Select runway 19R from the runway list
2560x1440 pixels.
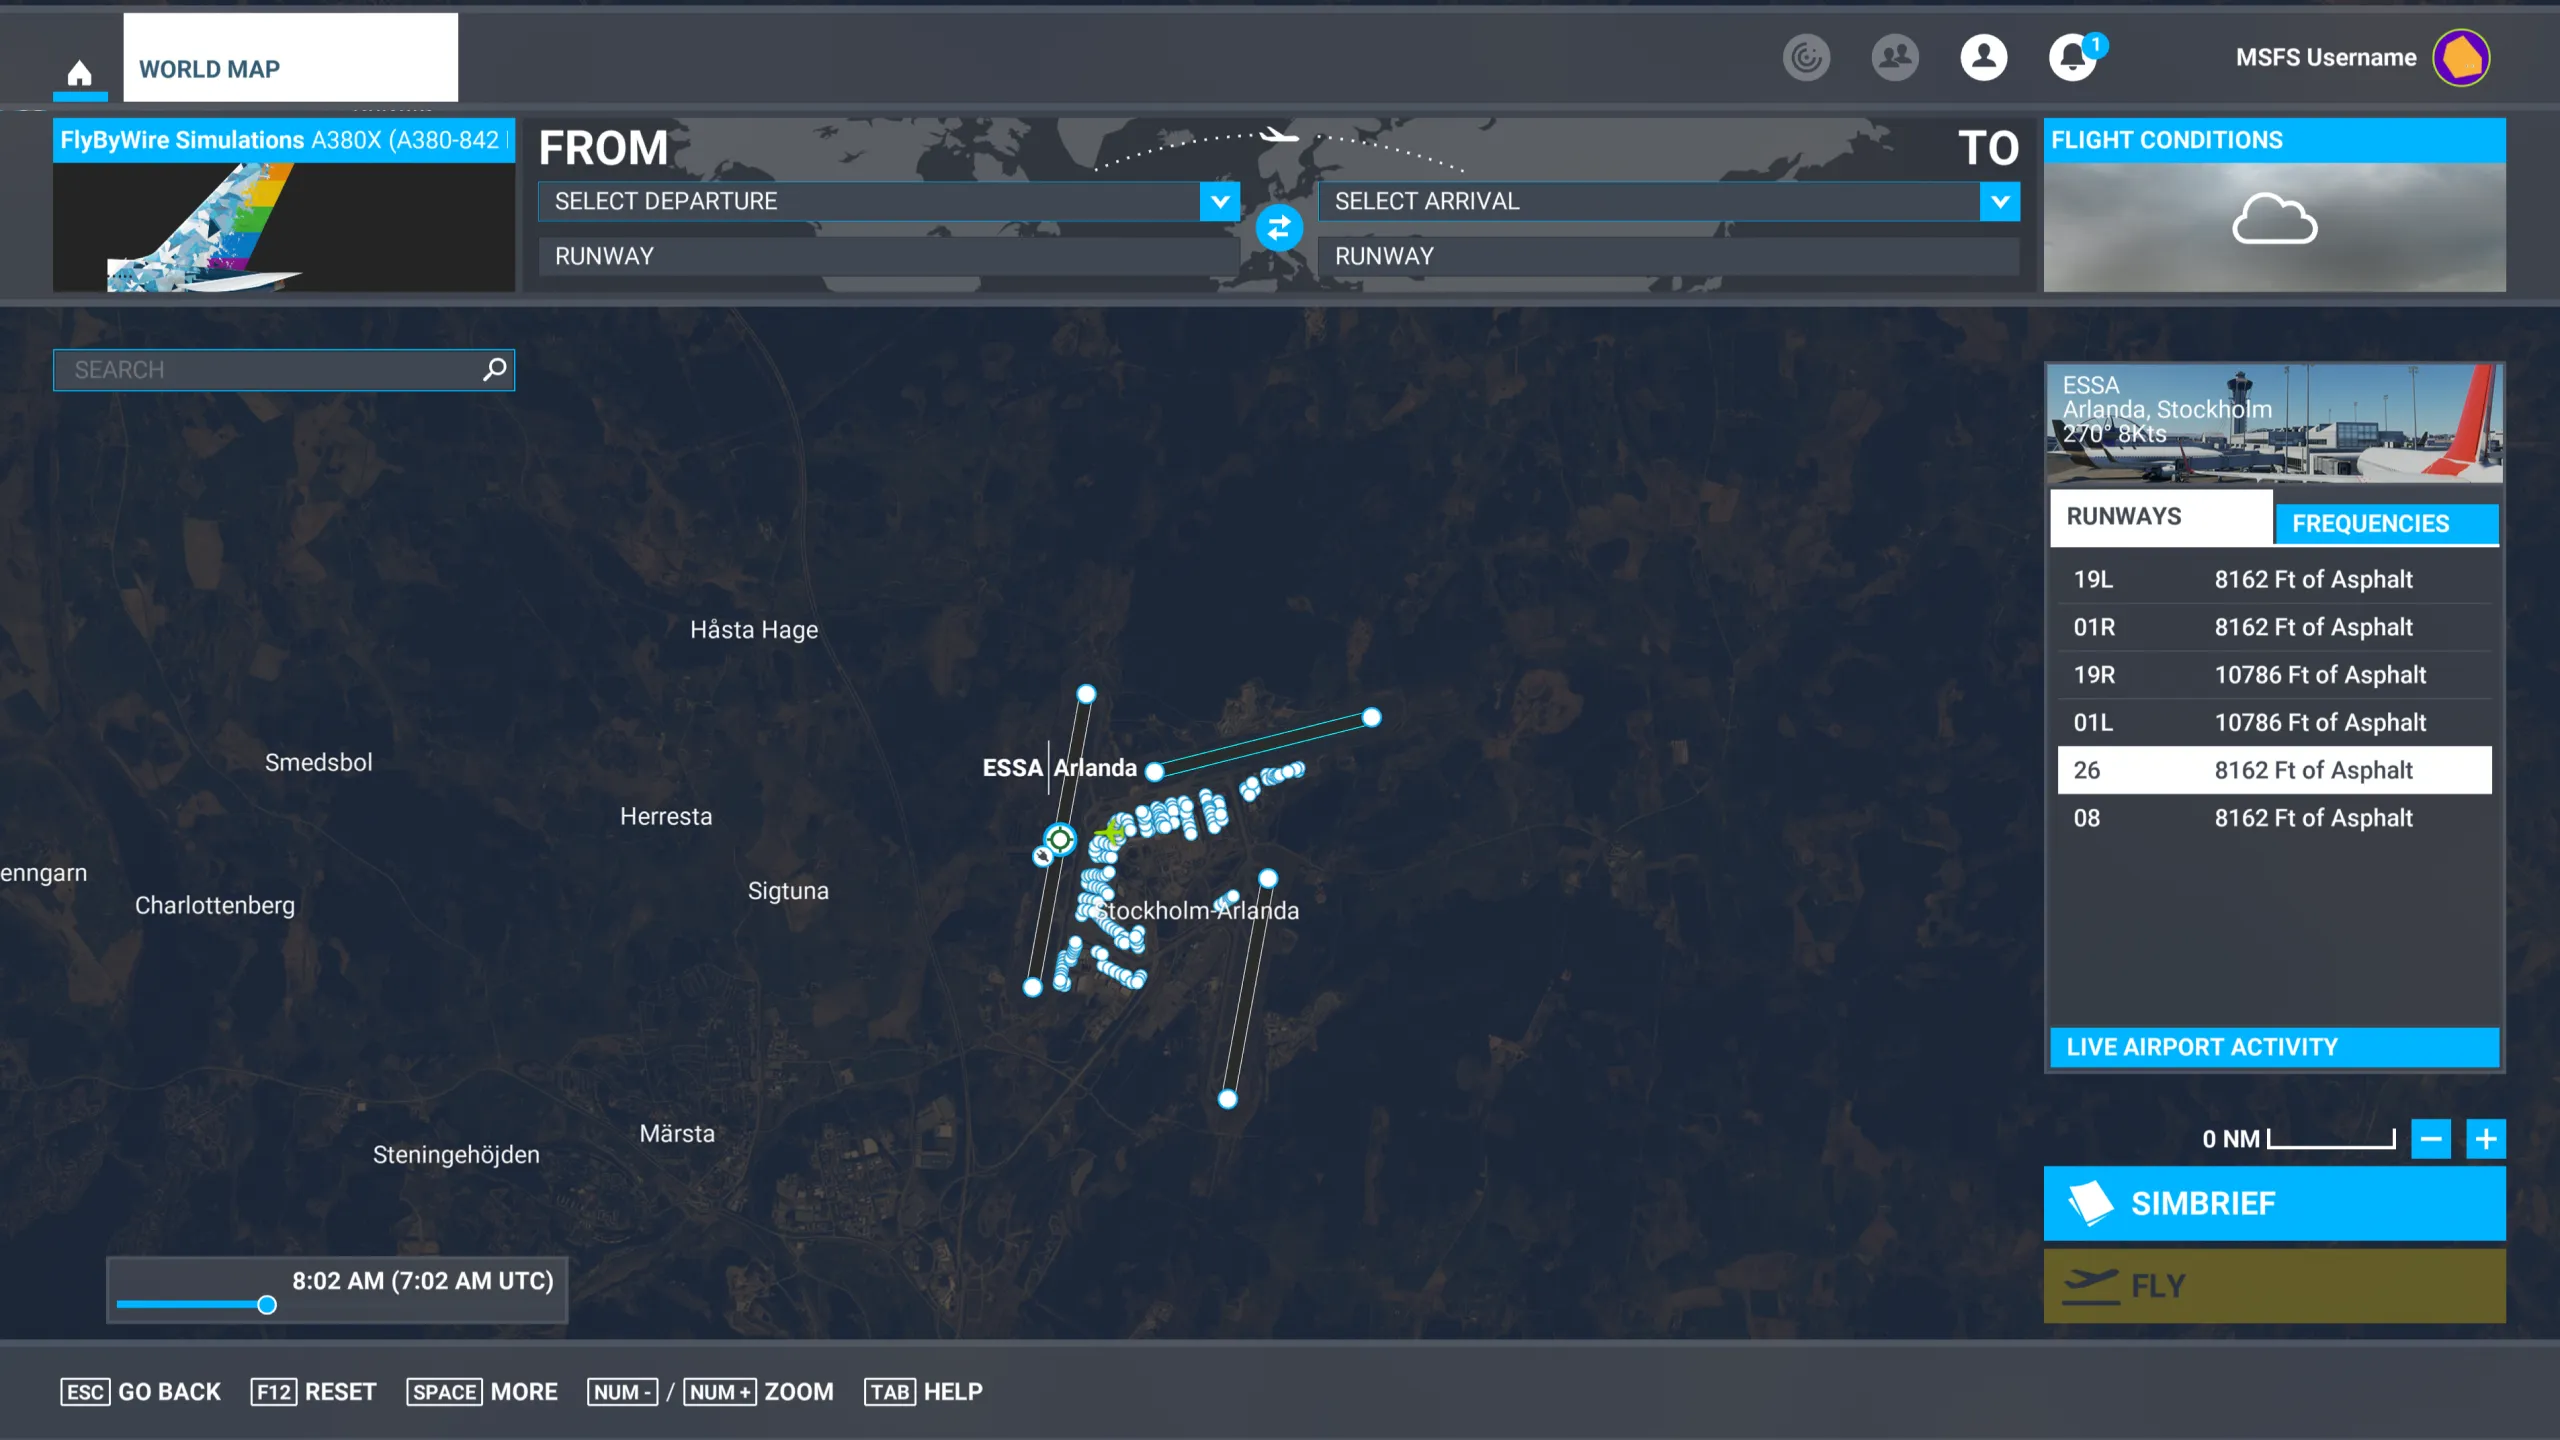point(2273,674)
